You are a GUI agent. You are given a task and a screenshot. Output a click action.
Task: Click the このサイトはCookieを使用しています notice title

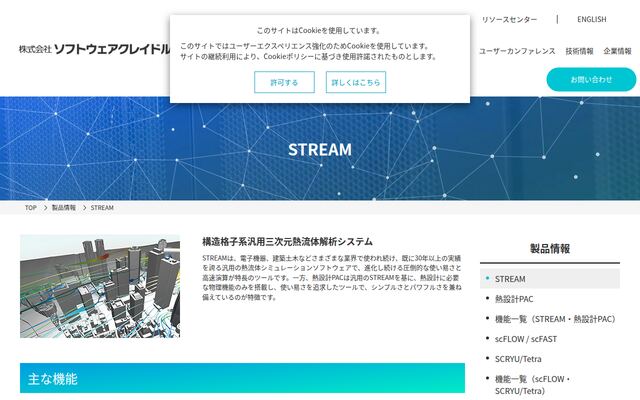[x=319, y=31]
